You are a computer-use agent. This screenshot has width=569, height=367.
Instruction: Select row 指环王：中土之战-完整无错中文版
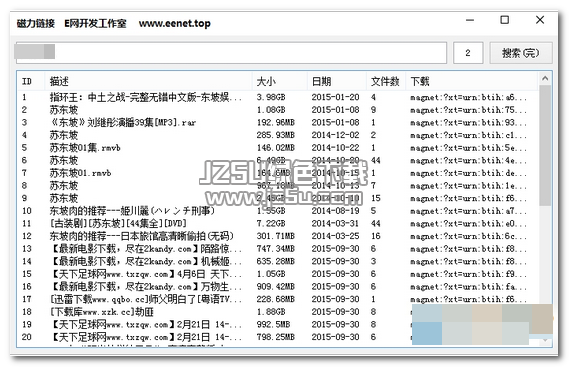click(x=278, y=97)
